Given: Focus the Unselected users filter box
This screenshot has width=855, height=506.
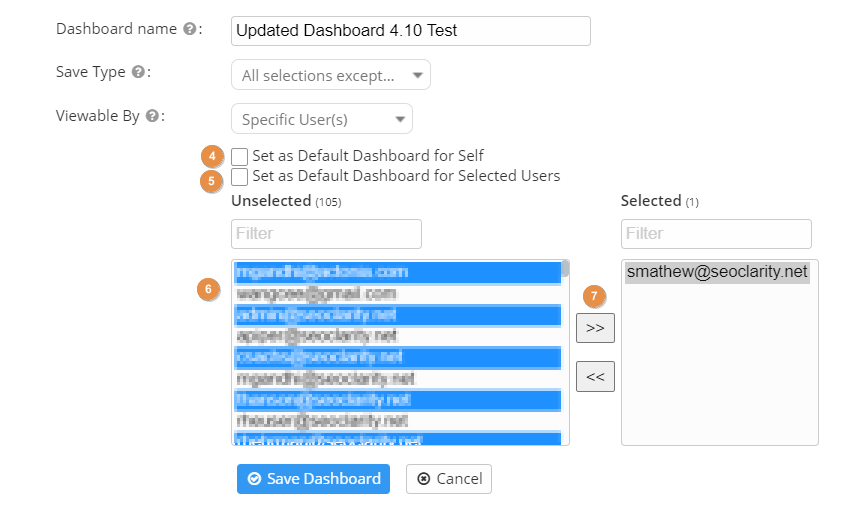Looking at the screenshot, I should pos(326,233).
